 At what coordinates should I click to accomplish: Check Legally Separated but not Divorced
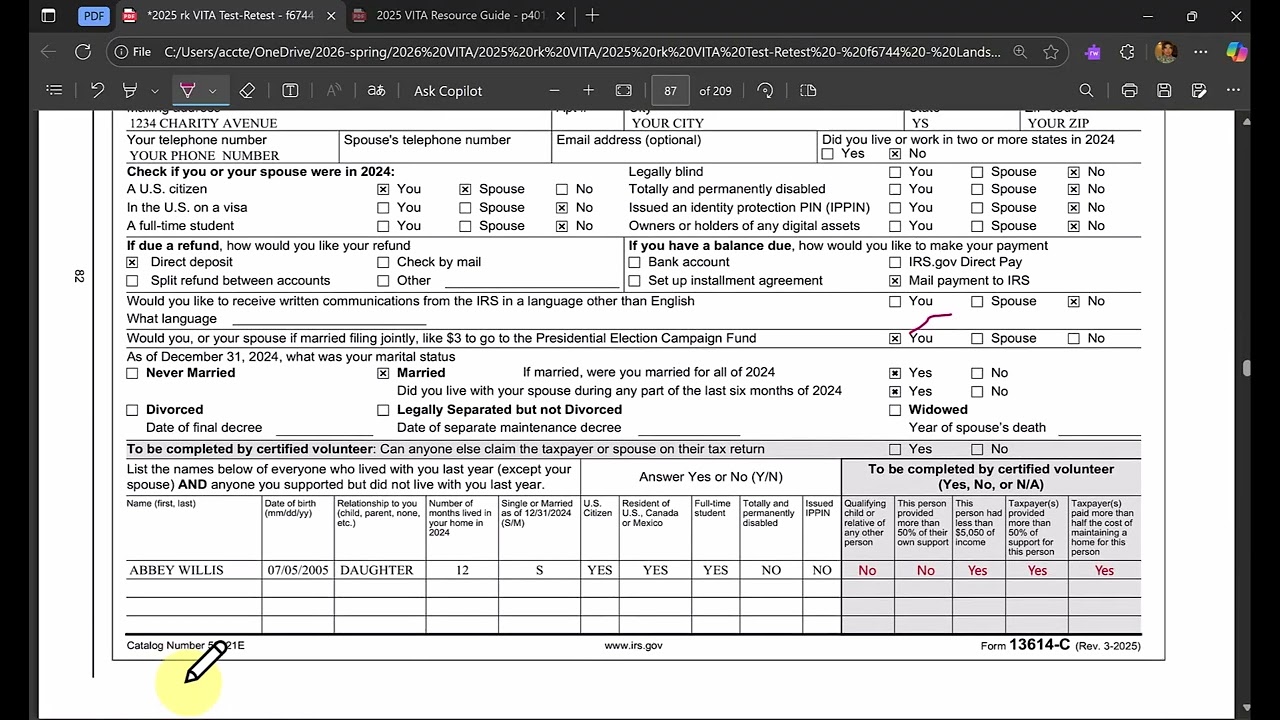click(383, 410)
